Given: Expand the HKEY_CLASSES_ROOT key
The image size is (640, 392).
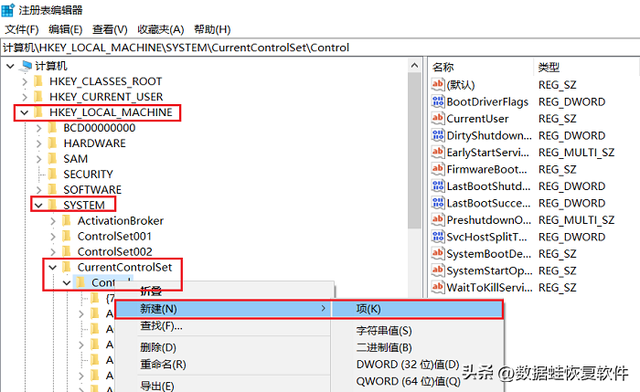Looking at the screenshot, I should (x=24, y=81).
